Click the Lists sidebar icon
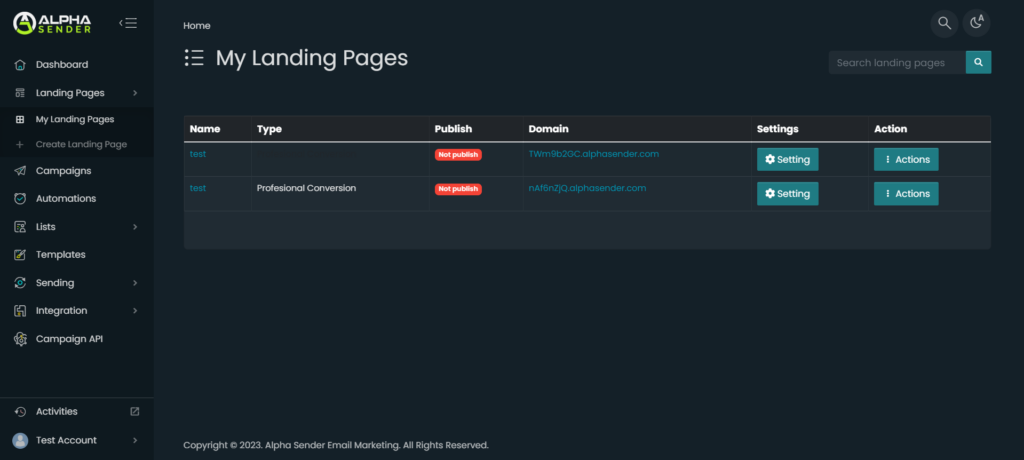 pyautogui.click(x=20, y=227)
